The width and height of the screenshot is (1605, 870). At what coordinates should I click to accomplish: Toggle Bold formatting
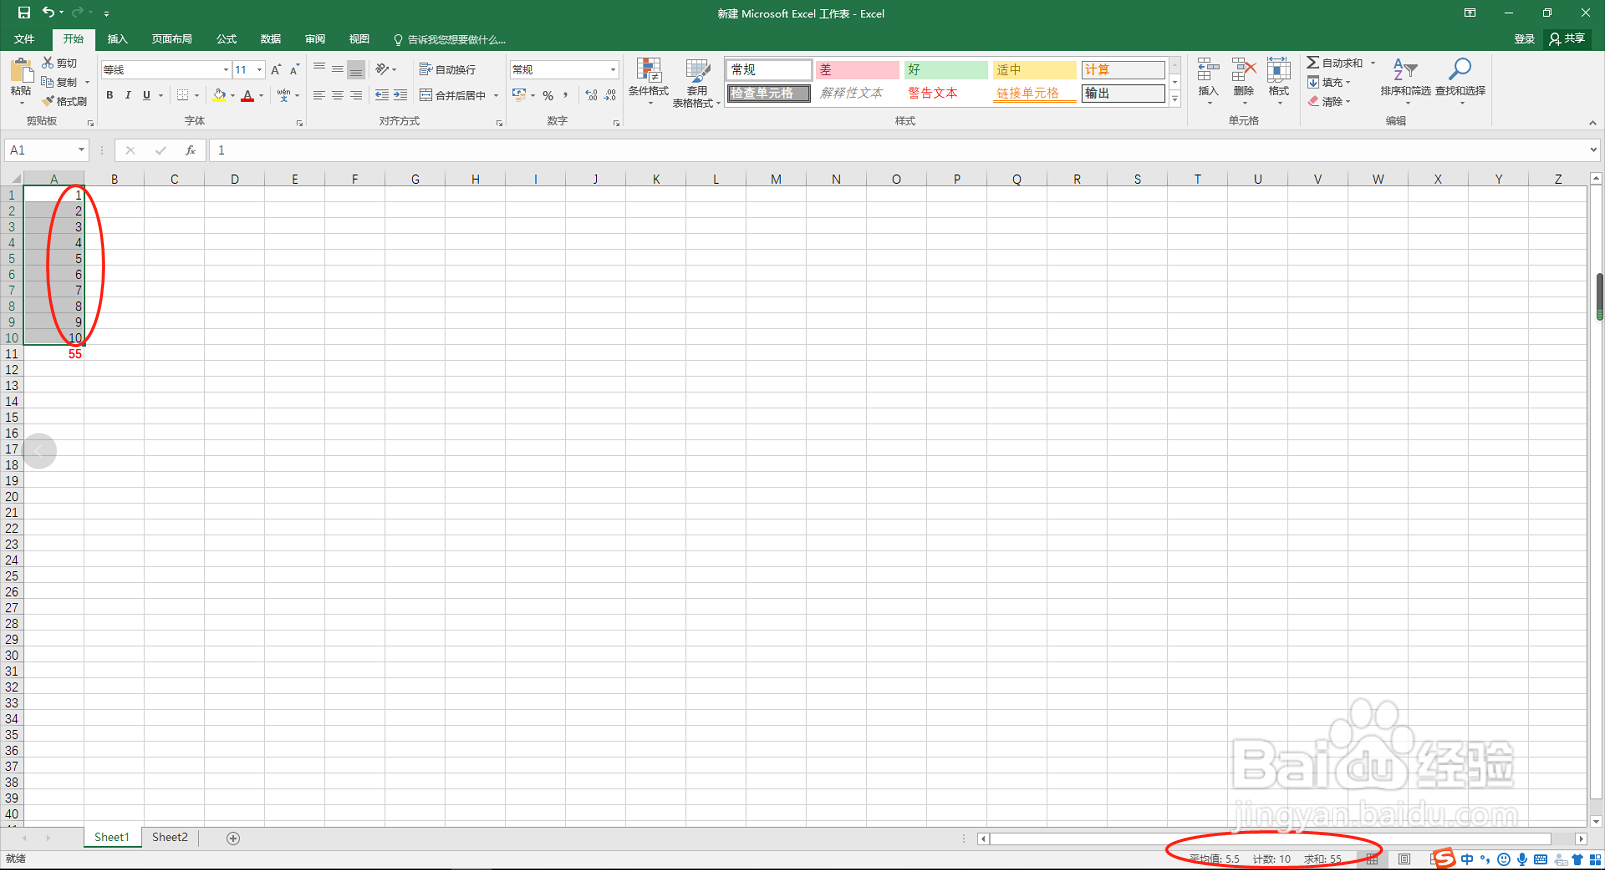click(110, 95)
